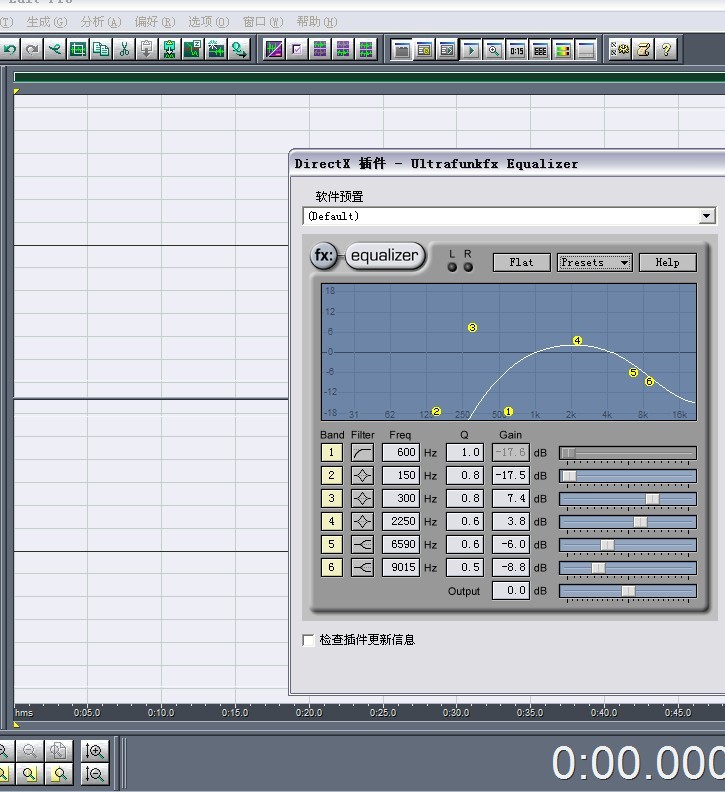This screenshot has height=792, width=725.
Task: Open the 帮助(H) menu
Action: (x=317, y=22)
